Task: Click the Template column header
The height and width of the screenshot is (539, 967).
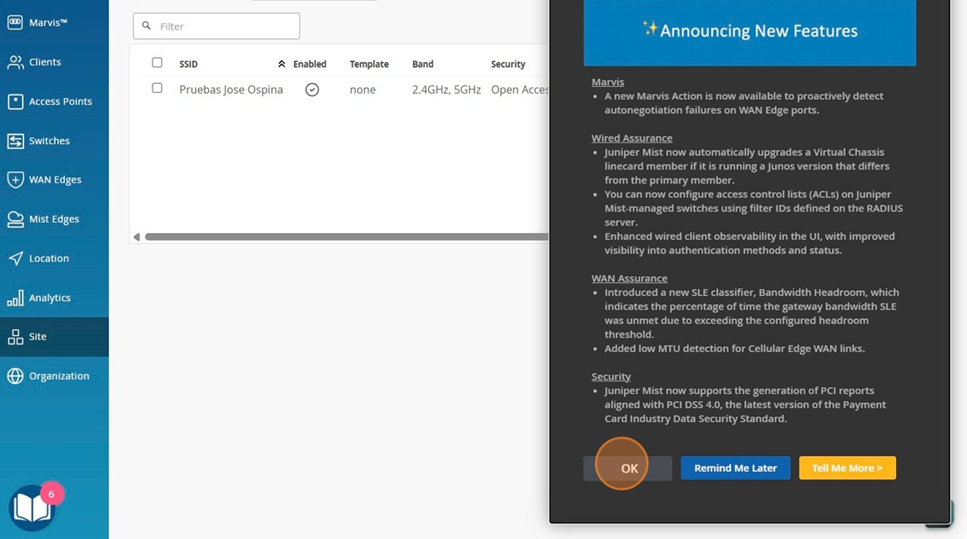Action: click(369, 64)
